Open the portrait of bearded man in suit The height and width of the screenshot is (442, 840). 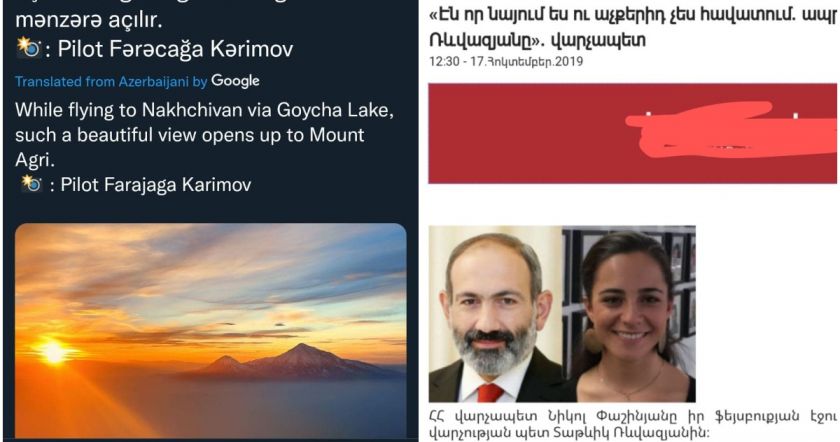click(496, 314)
